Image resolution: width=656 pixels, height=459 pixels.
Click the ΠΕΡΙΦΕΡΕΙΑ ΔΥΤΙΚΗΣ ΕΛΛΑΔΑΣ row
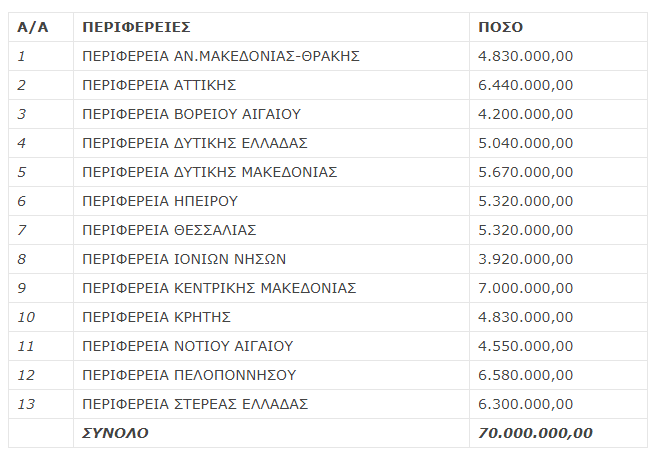[328, 143]
